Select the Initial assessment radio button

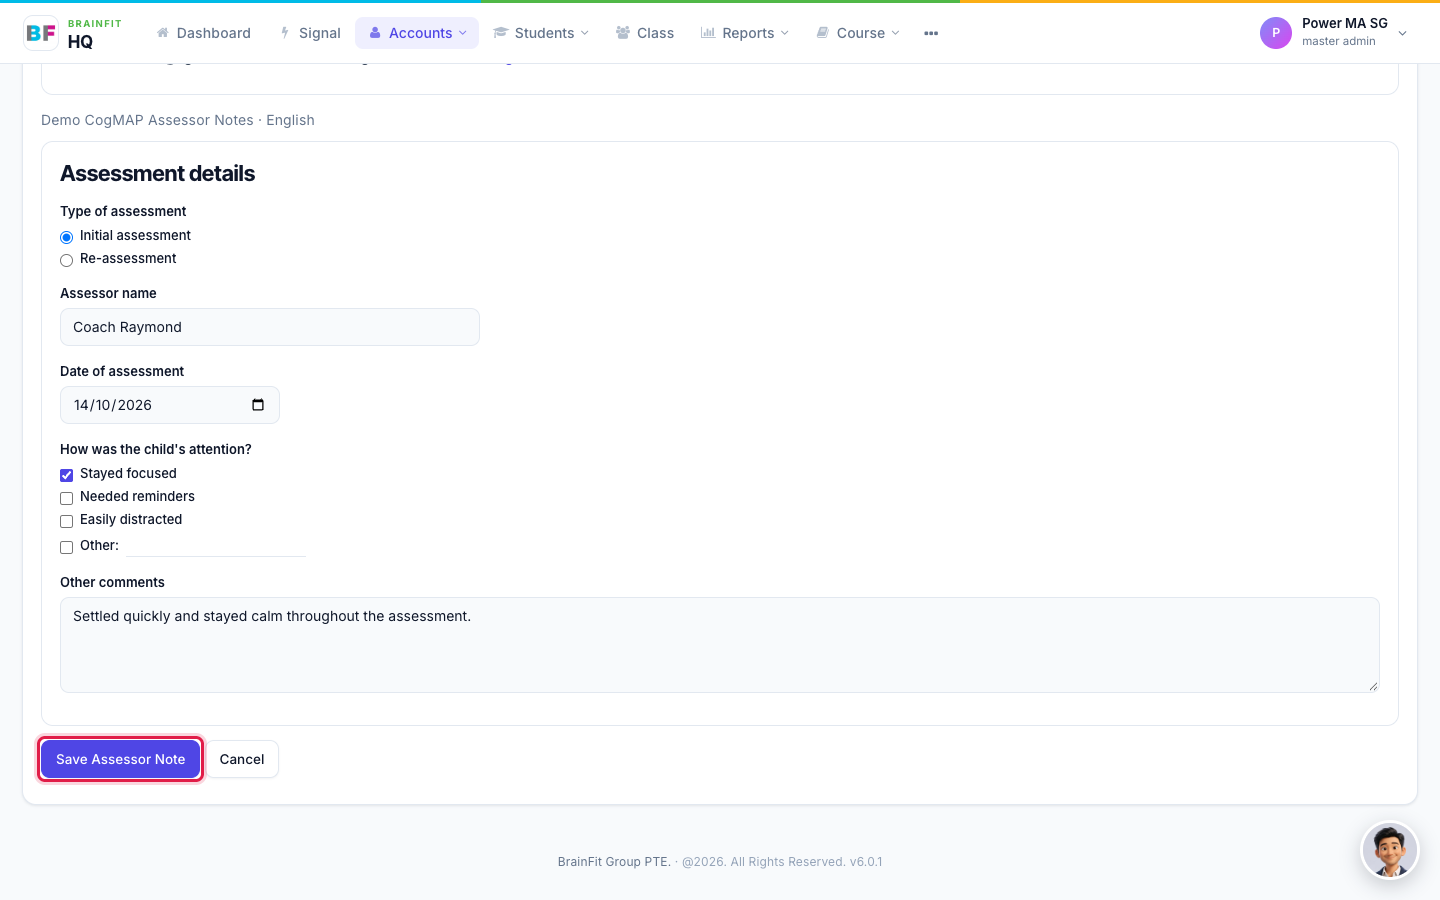(x=67, y=237)
